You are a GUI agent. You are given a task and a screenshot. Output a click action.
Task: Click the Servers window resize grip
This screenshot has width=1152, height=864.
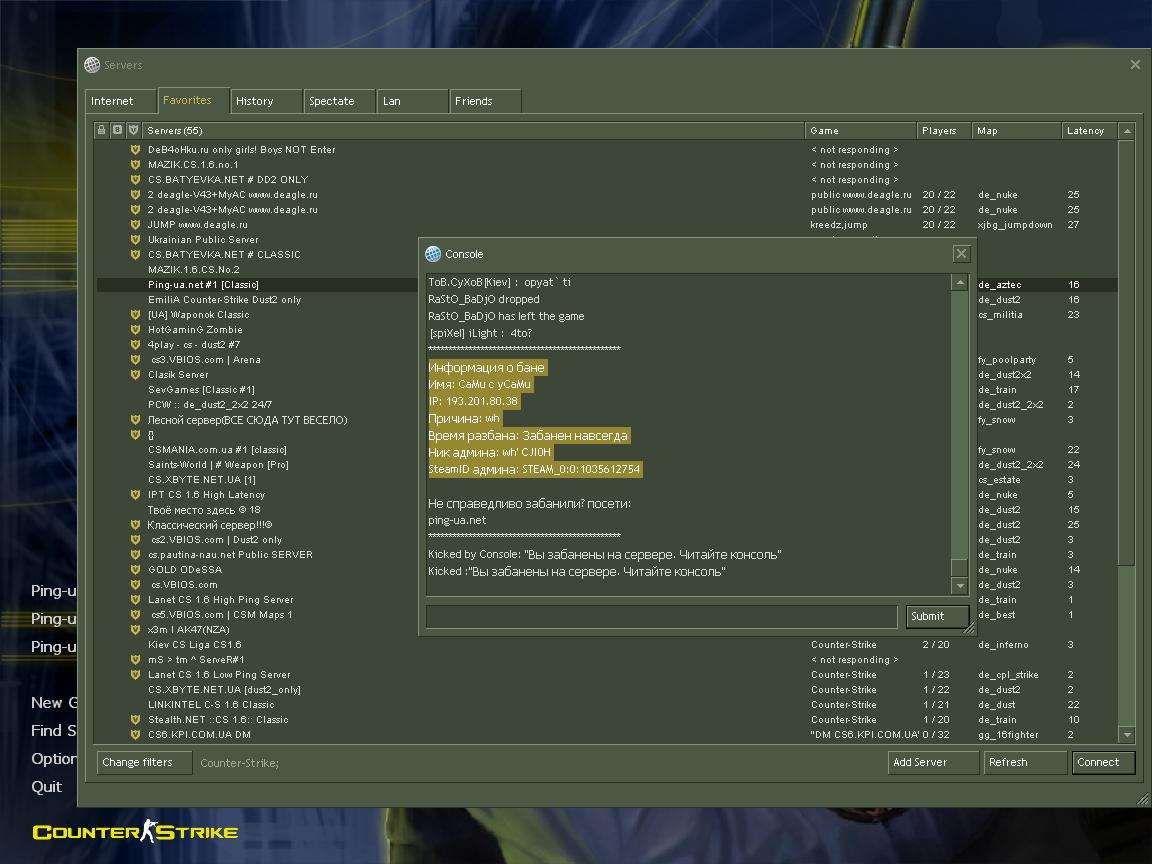(x=1142, y=799)
